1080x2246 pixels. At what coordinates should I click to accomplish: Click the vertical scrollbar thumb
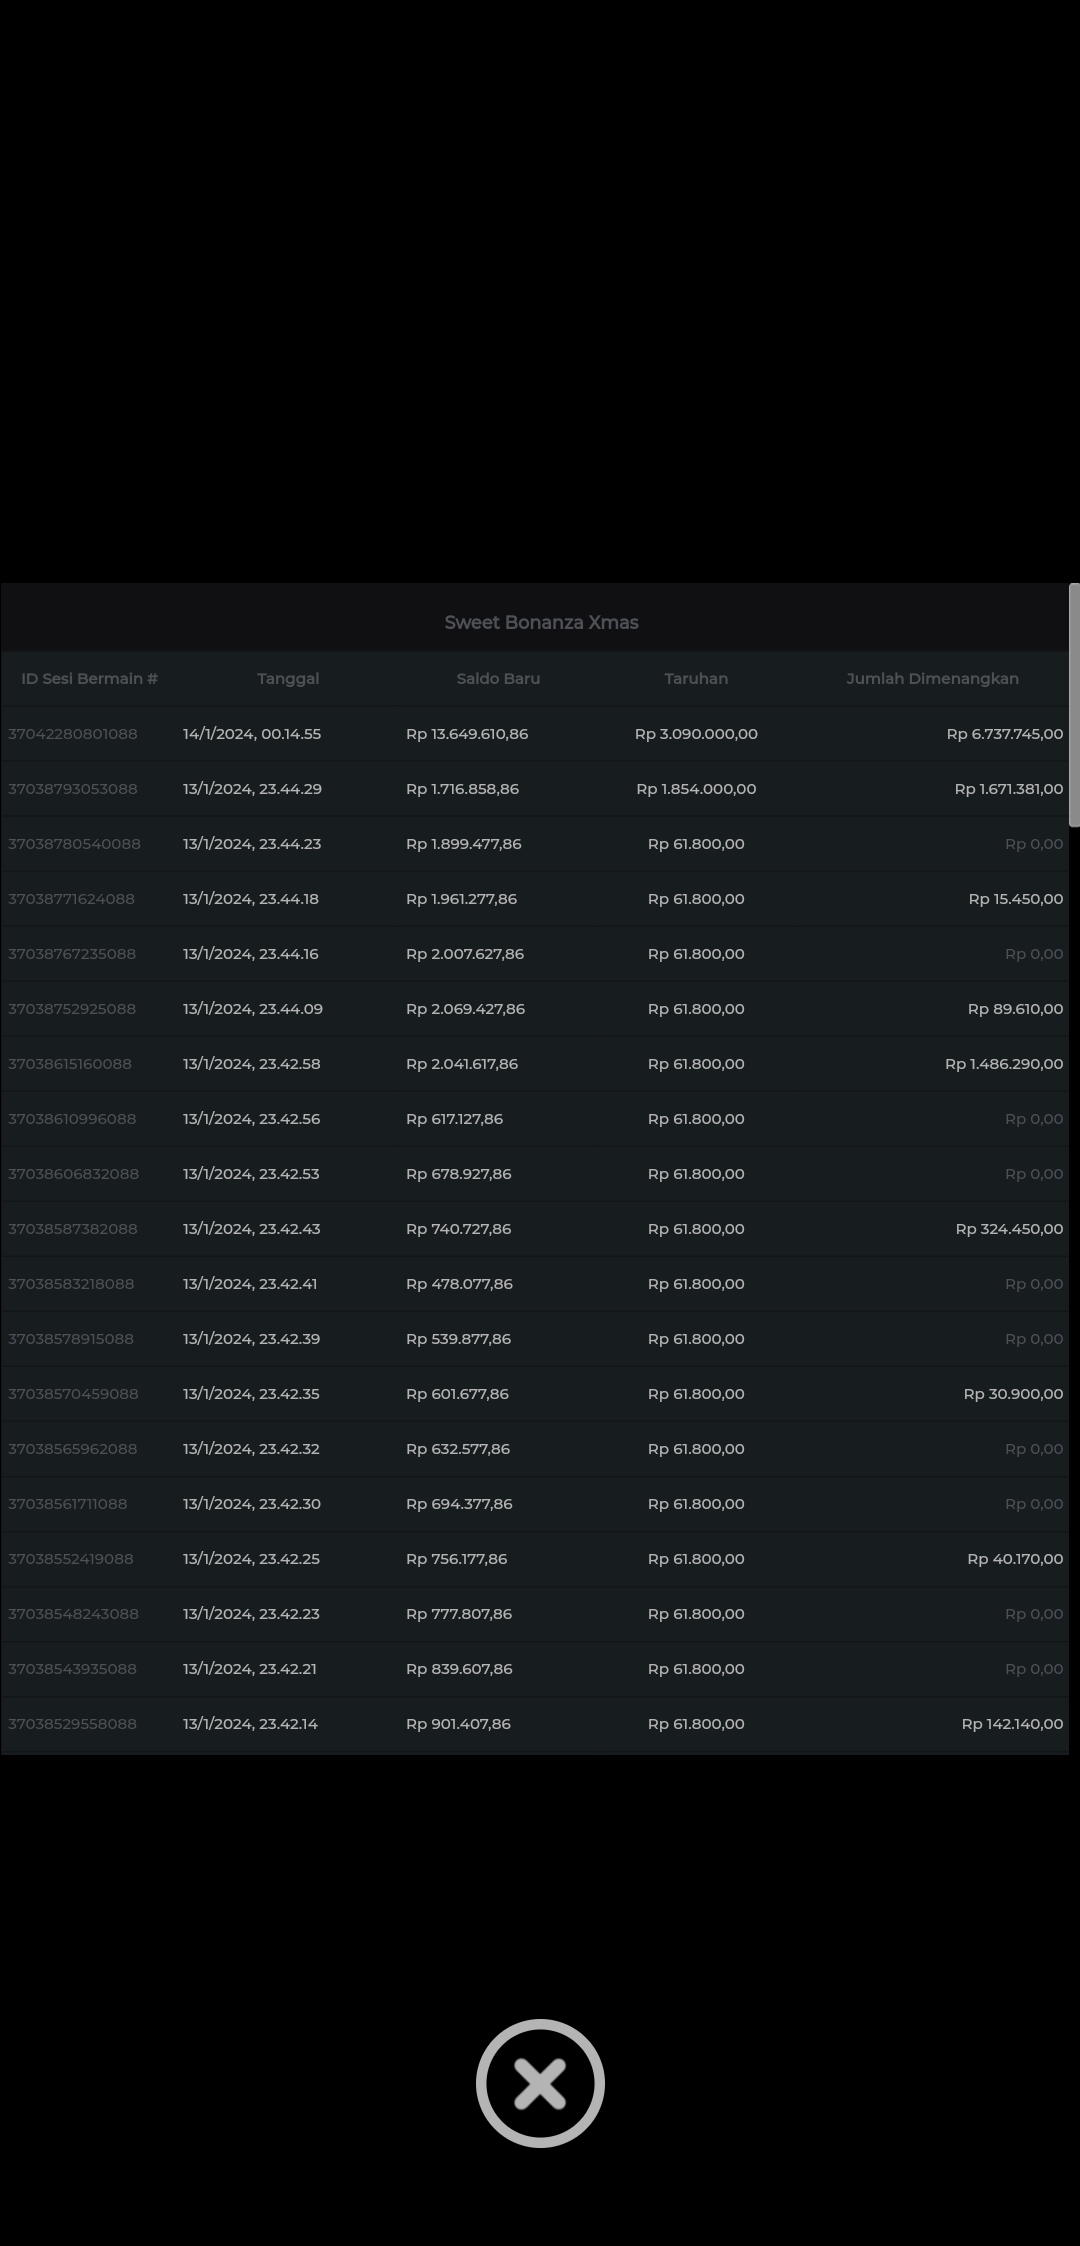pos(1074,704)
